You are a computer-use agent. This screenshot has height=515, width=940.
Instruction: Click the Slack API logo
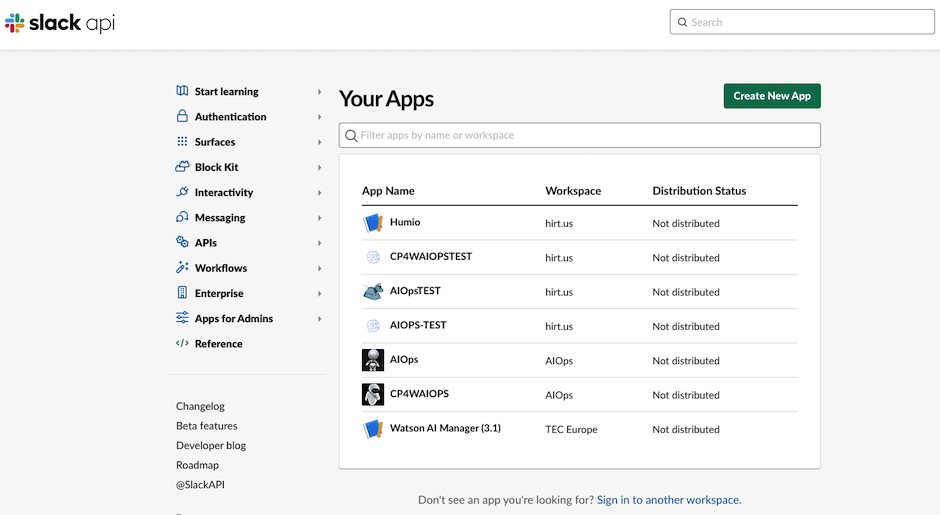[59, 23]
